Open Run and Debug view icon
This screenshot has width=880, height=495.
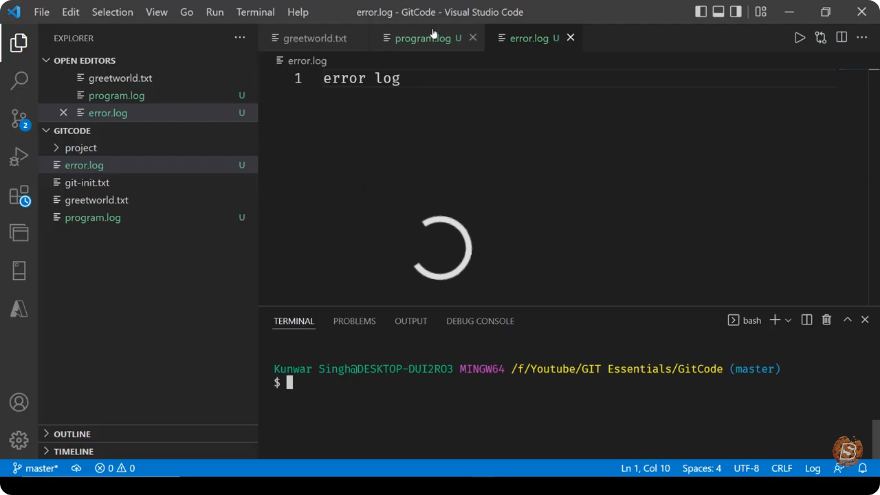pyautogui.click(x=19, y=157)
